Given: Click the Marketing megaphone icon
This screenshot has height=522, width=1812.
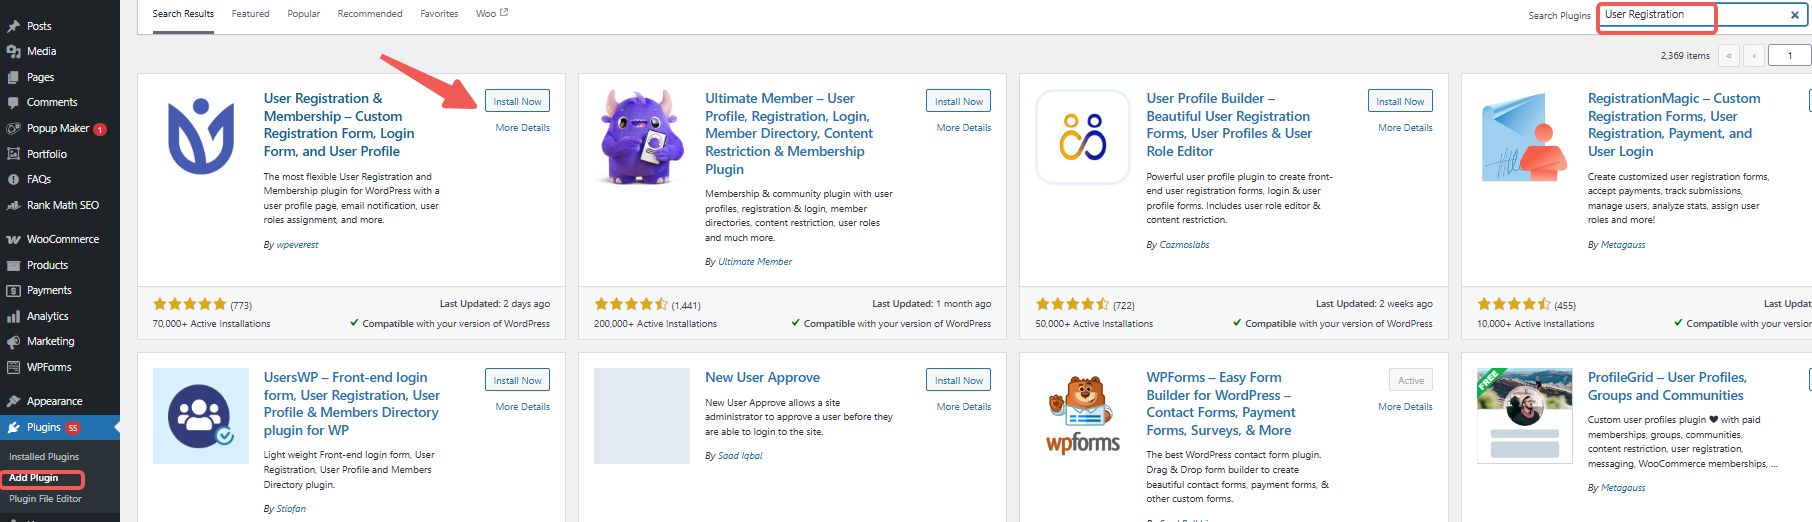Looking at the screenshot, I should (x=13, y=342).
